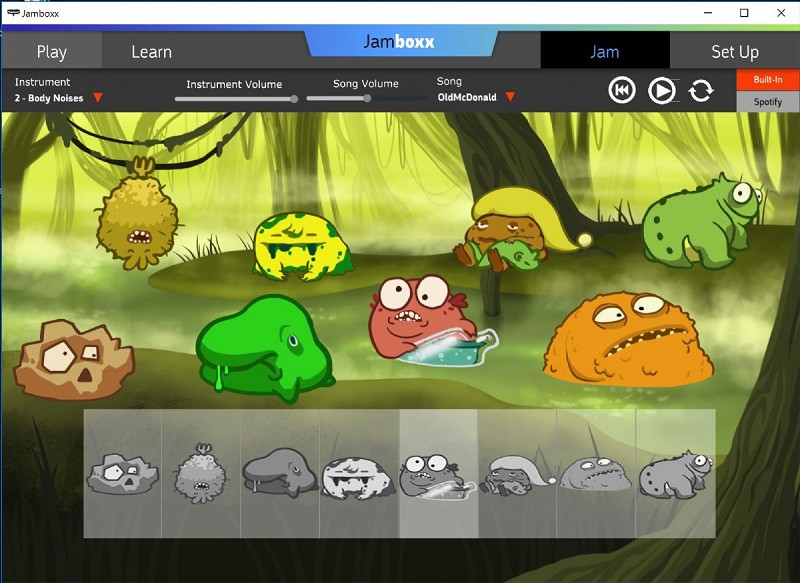Tap the hanging furry yellow creature
Screen dimensions: 800x583
tap(138, 217)
